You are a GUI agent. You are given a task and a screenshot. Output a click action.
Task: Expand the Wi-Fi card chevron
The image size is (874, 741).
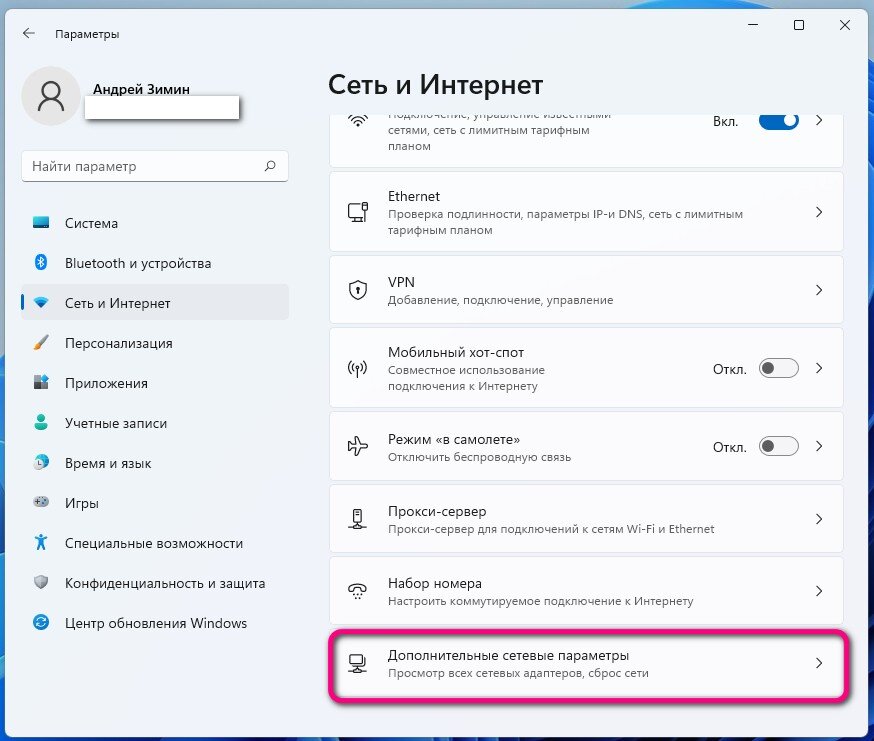819,120
